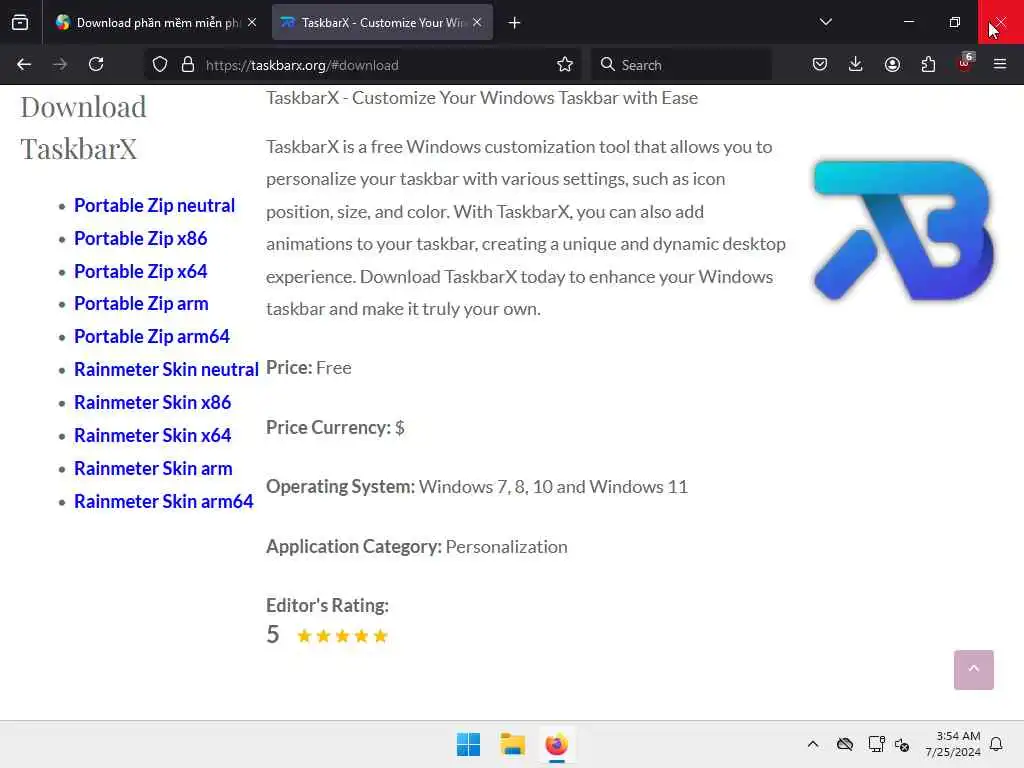Click the 'Price: Free' text
This screenshot has width=1024, height=768.
pyautogui.click(x=308, y=368)
